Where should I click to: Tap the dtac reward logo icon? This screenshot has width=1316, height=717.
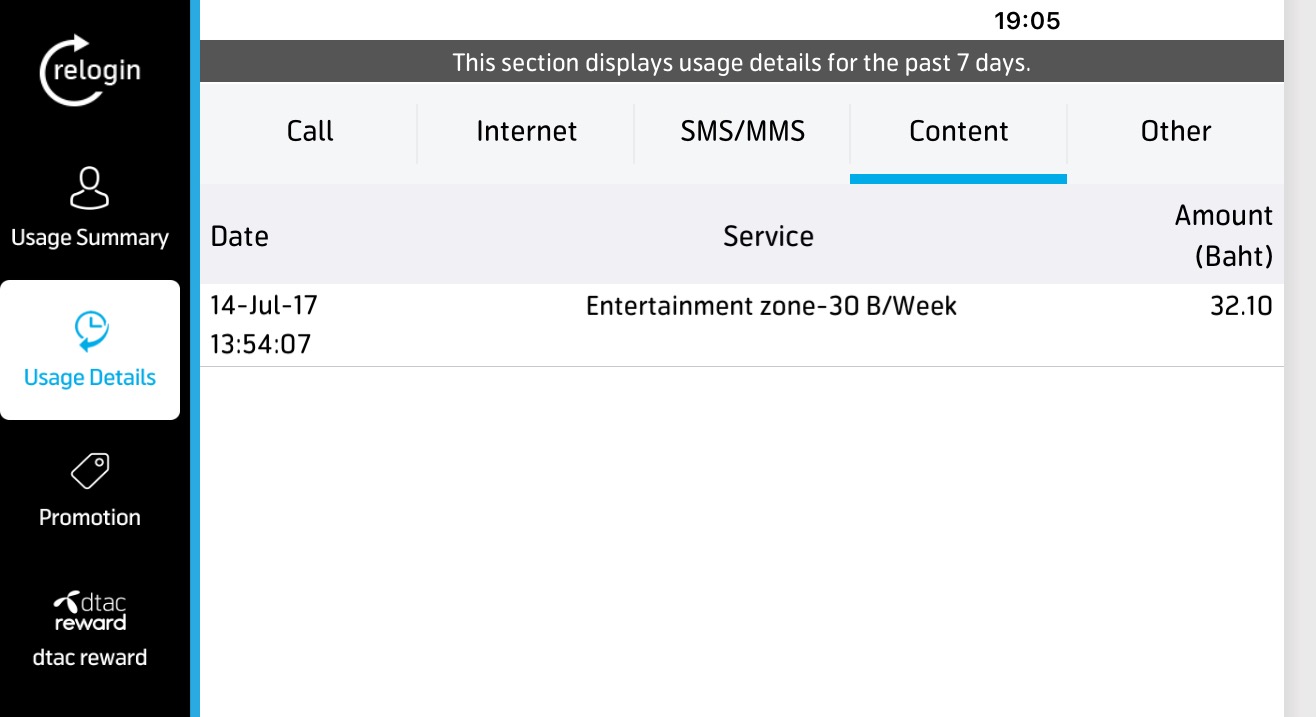click(90, 612)
